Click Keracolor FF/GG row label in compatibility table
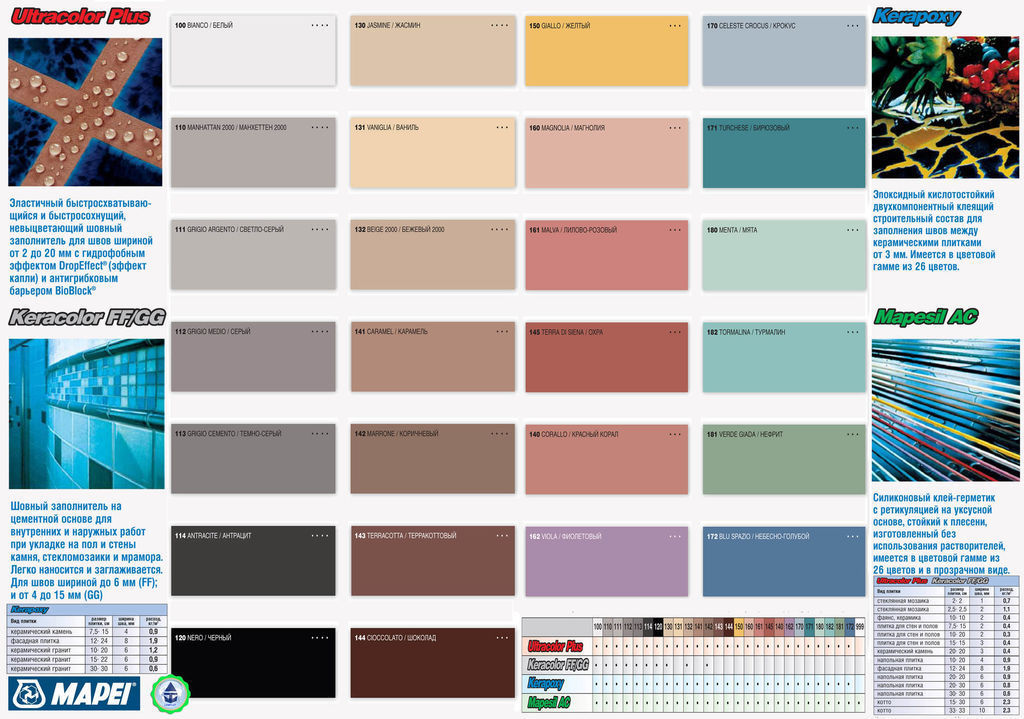The image size is (1024, 719). tap(558, 665)
